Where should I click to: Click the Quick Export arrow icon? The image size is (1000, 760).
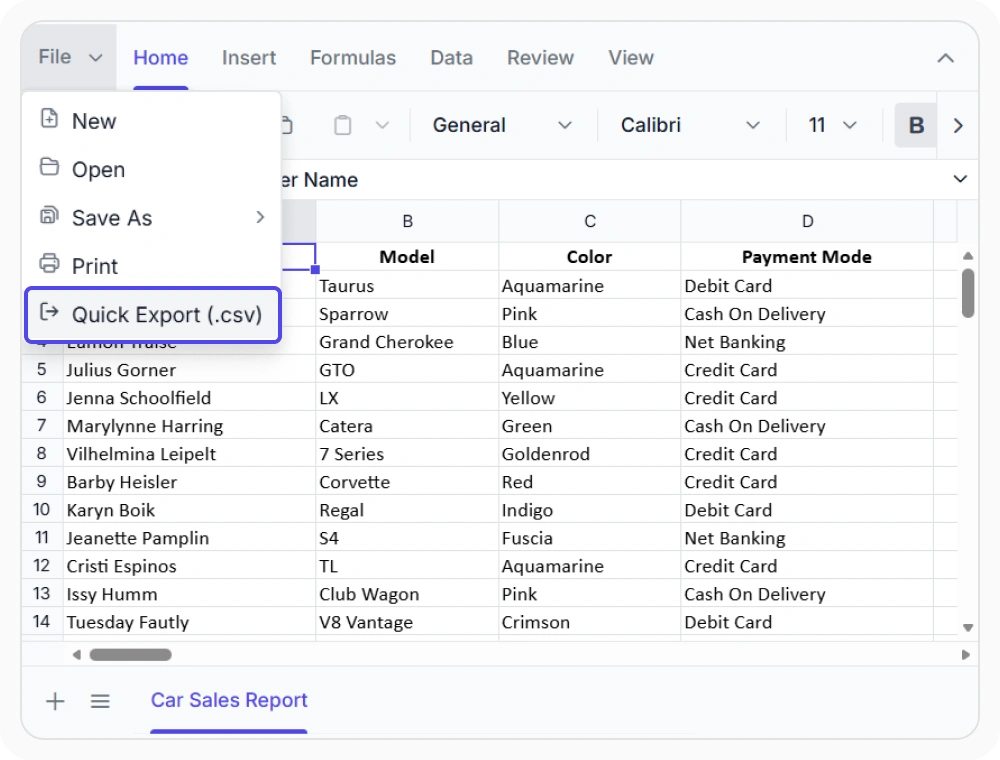[x=49, y=312]
